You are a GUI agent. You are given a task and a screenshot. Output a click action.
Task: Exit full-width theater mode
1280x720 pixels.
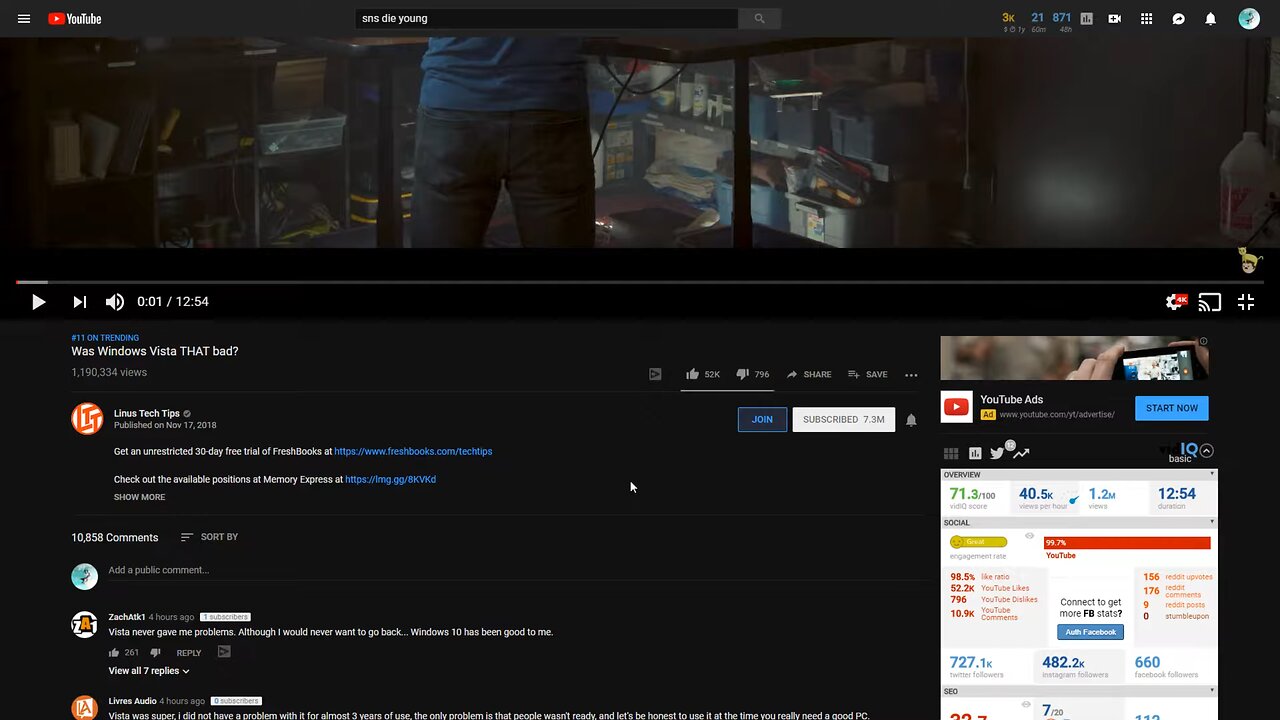pyautogui.click(x=1246, y=302)
